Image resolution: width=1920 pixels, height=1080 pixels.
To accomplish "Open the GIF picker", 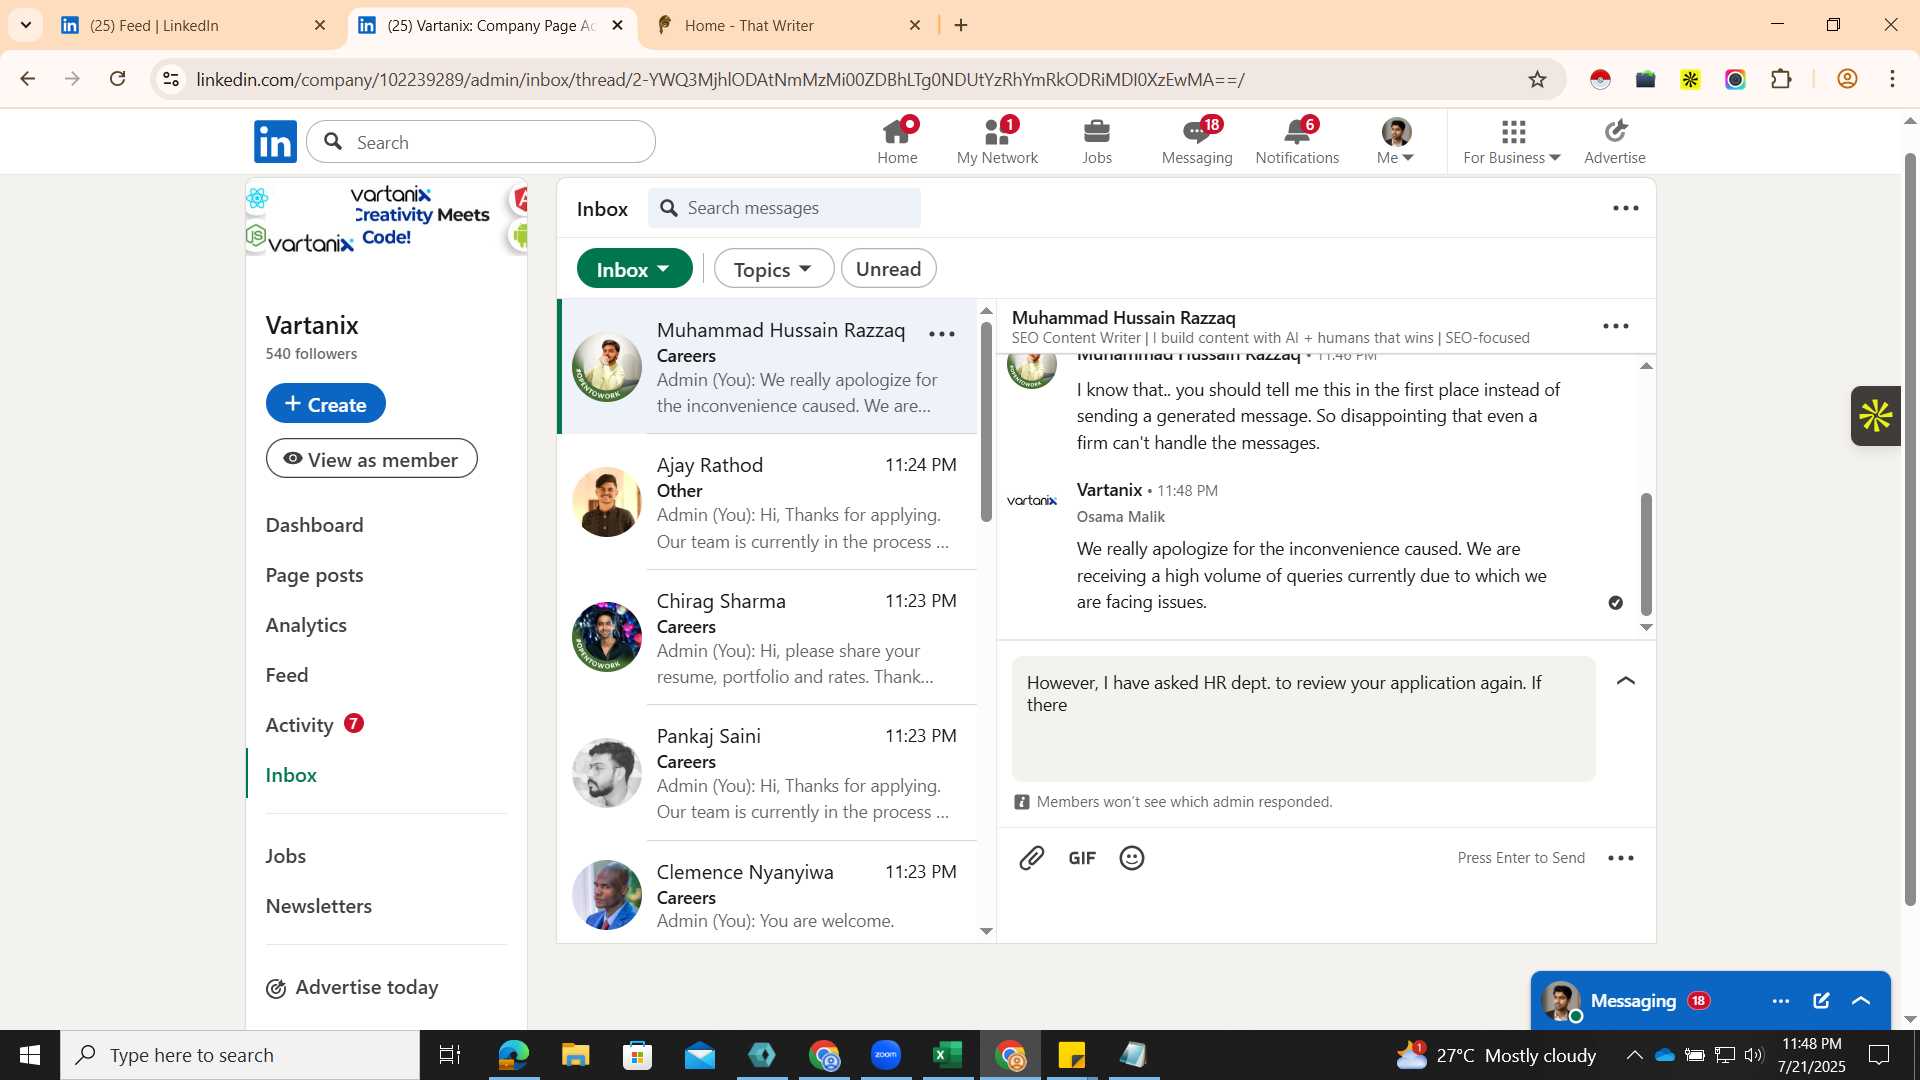I will pyautogui.click(x=1082, y=858).
